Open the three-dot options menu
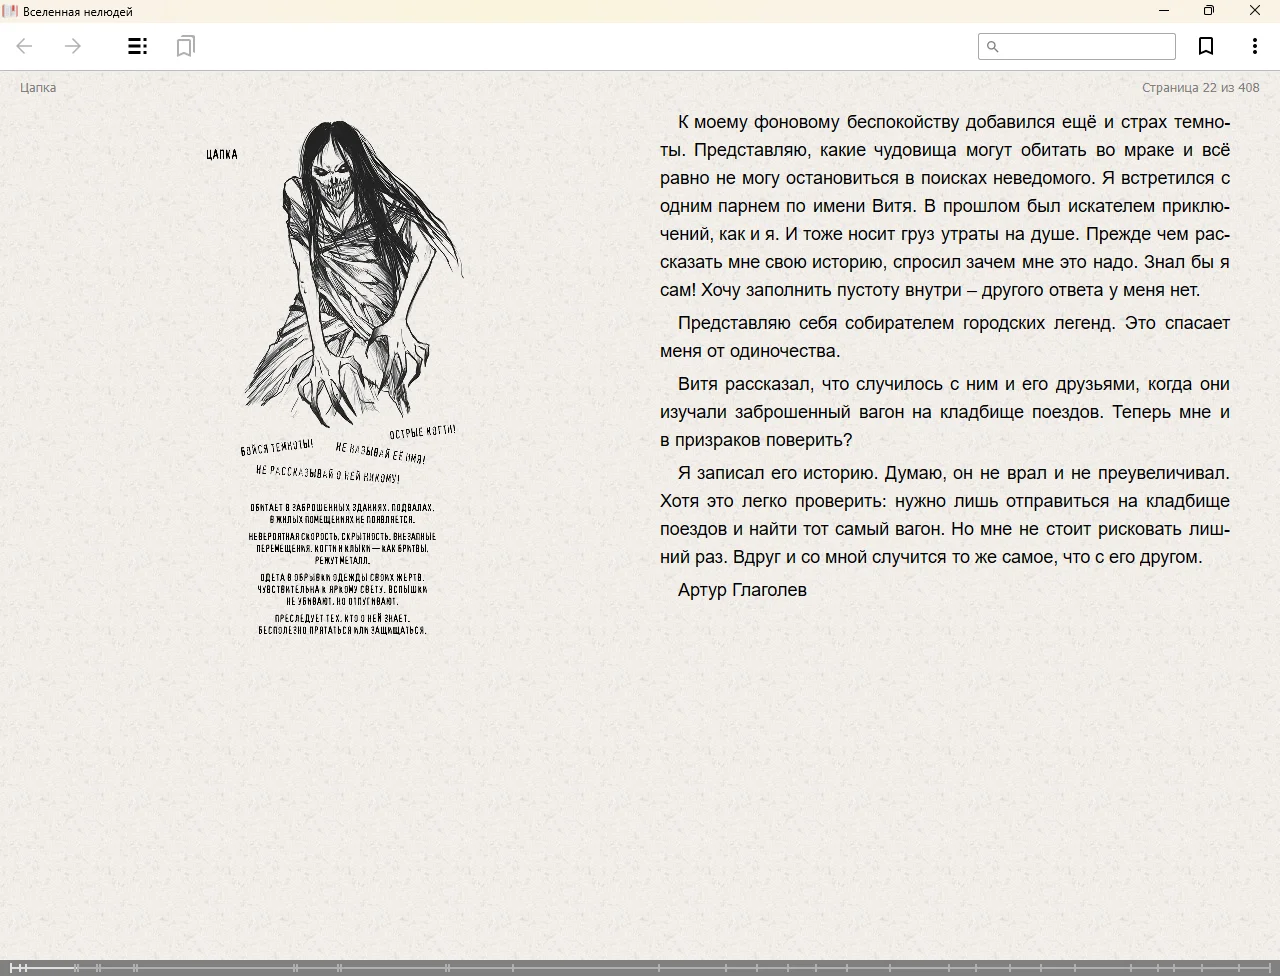This screenshot has width=1280, height=976. 1254,46
